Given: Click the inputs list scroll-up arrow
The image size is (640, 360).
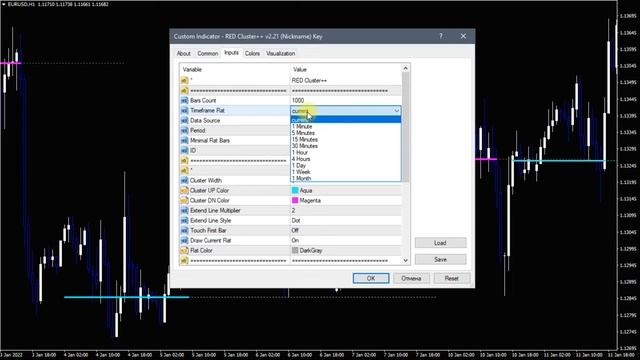Looking at the screenshot, I should pyautogui.click(x=405, y=69).
